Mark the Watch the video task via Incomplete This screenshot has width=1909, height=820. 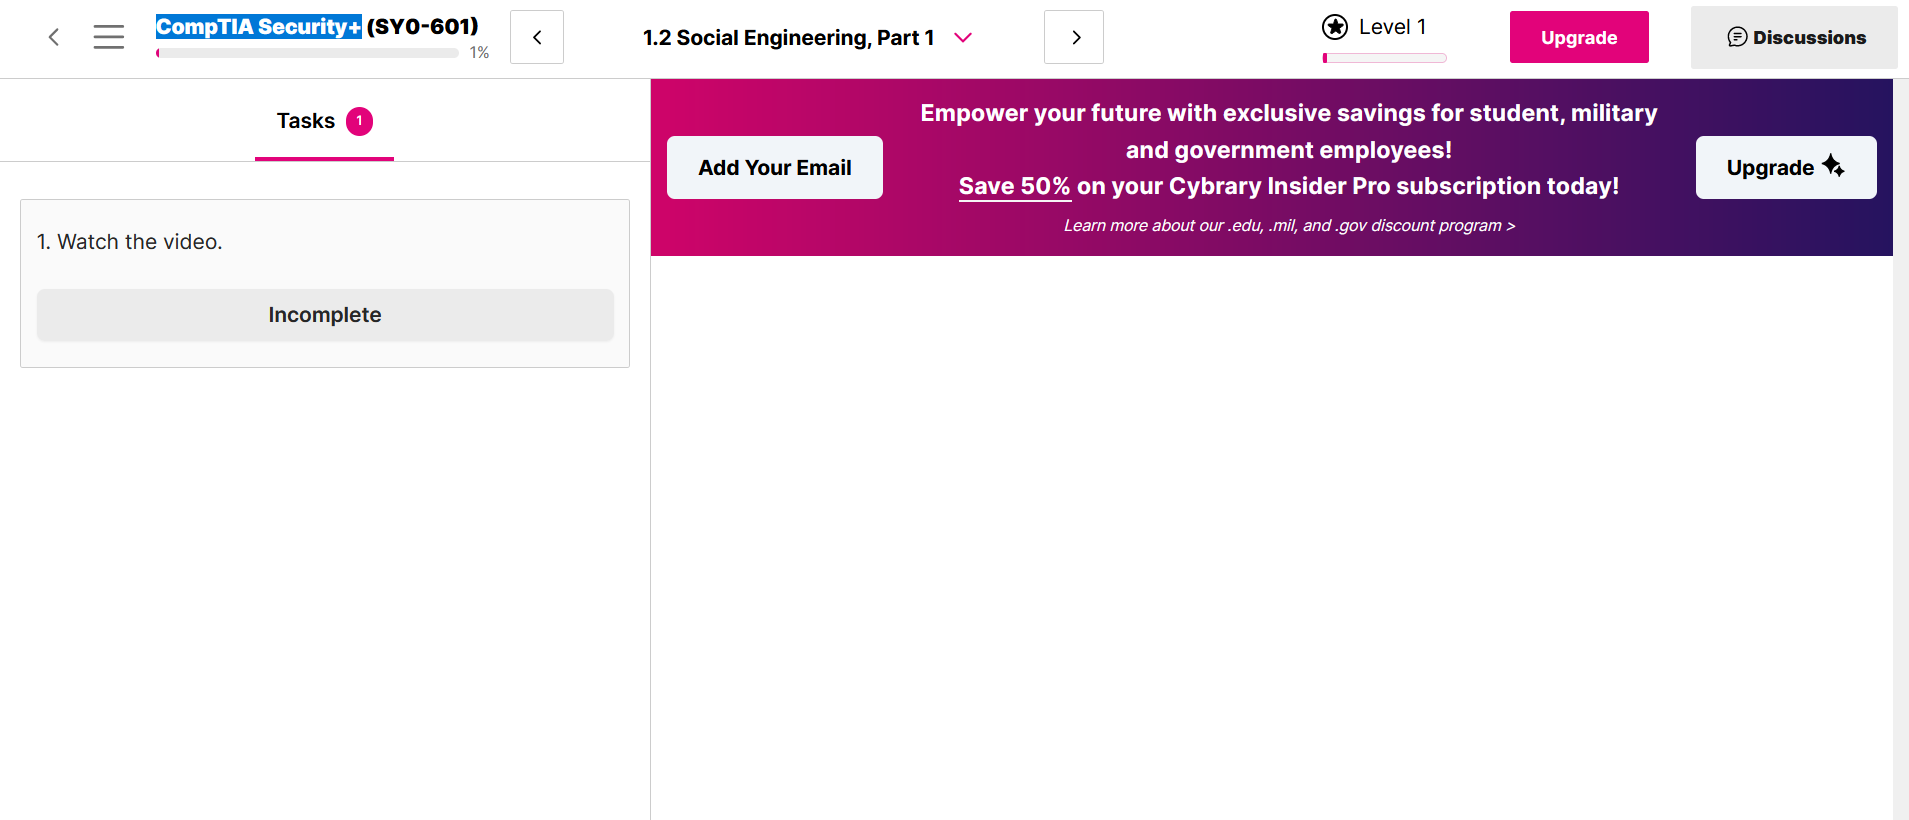point(325,315)
